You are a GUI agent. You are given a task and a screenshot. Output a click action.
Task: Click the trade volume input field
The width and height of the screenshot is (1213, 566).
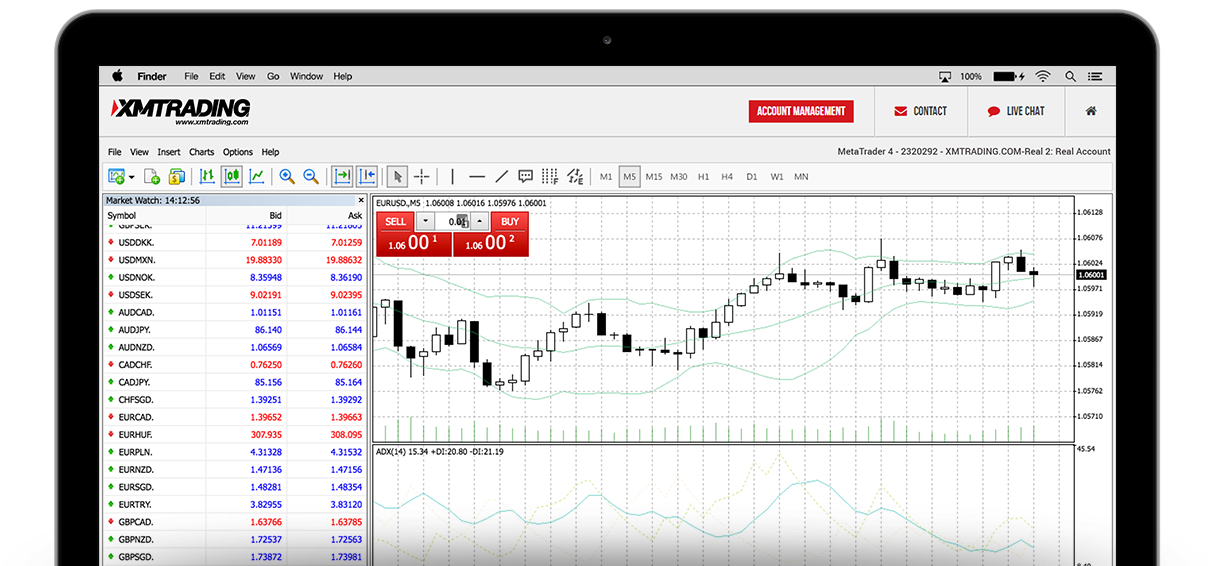click(x=453, y=222)
